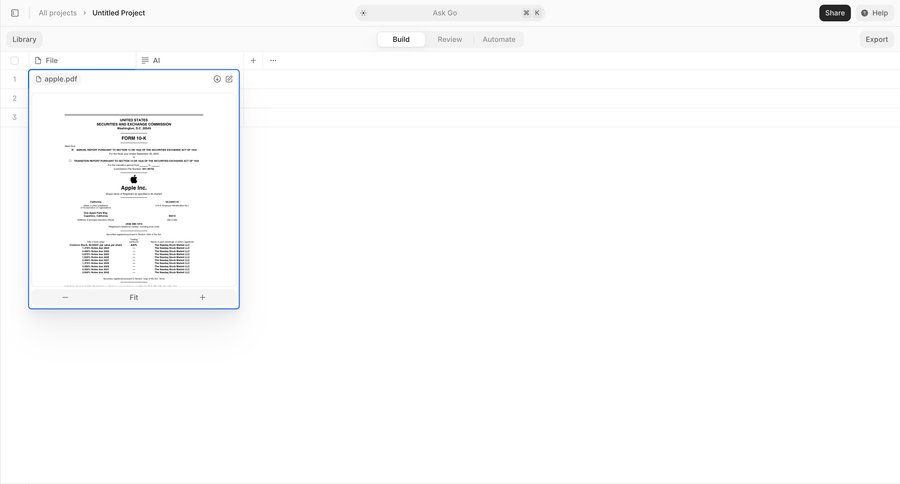Open the Help menu
The image size is (900, 484).
pos(874,13)
